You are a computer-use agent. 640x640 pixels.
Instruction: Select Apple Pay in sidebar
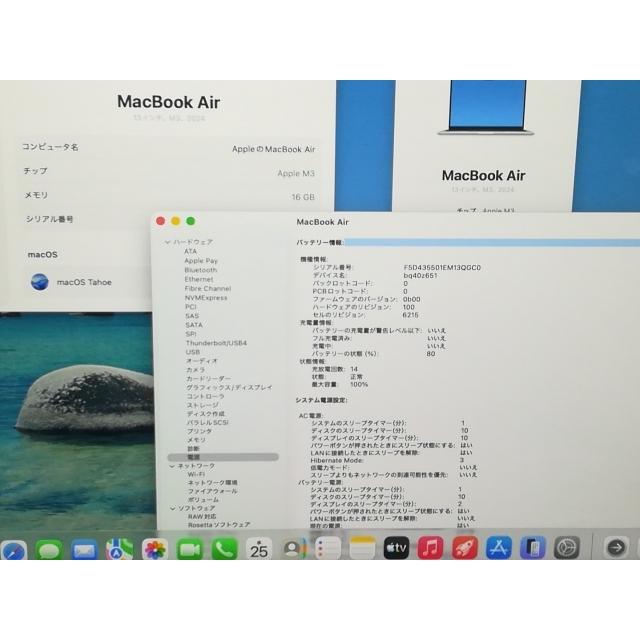click(201, 261)
